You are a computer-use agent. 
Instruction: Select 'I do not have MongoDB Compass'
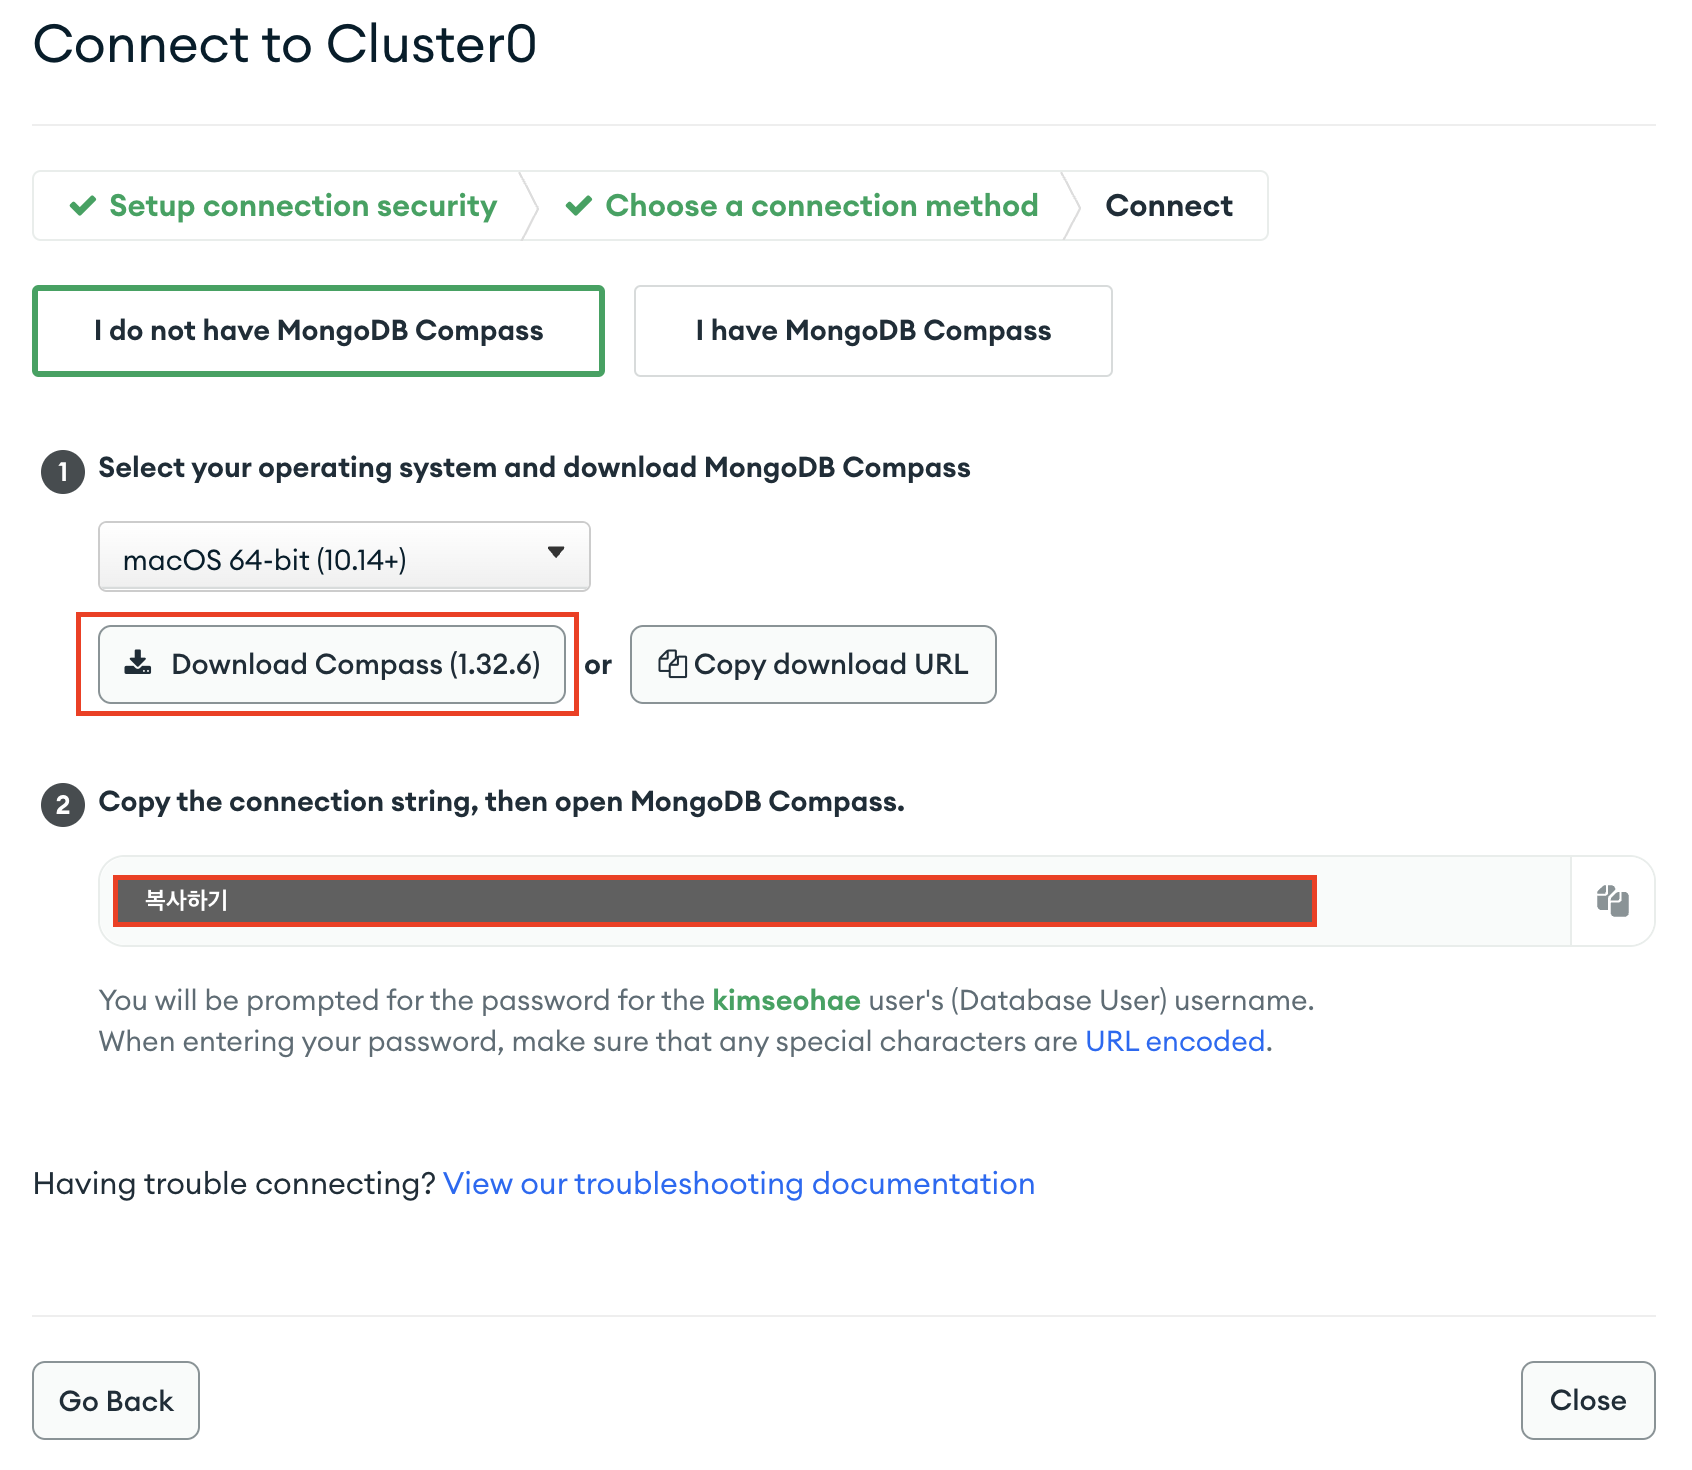coord(318,331)
